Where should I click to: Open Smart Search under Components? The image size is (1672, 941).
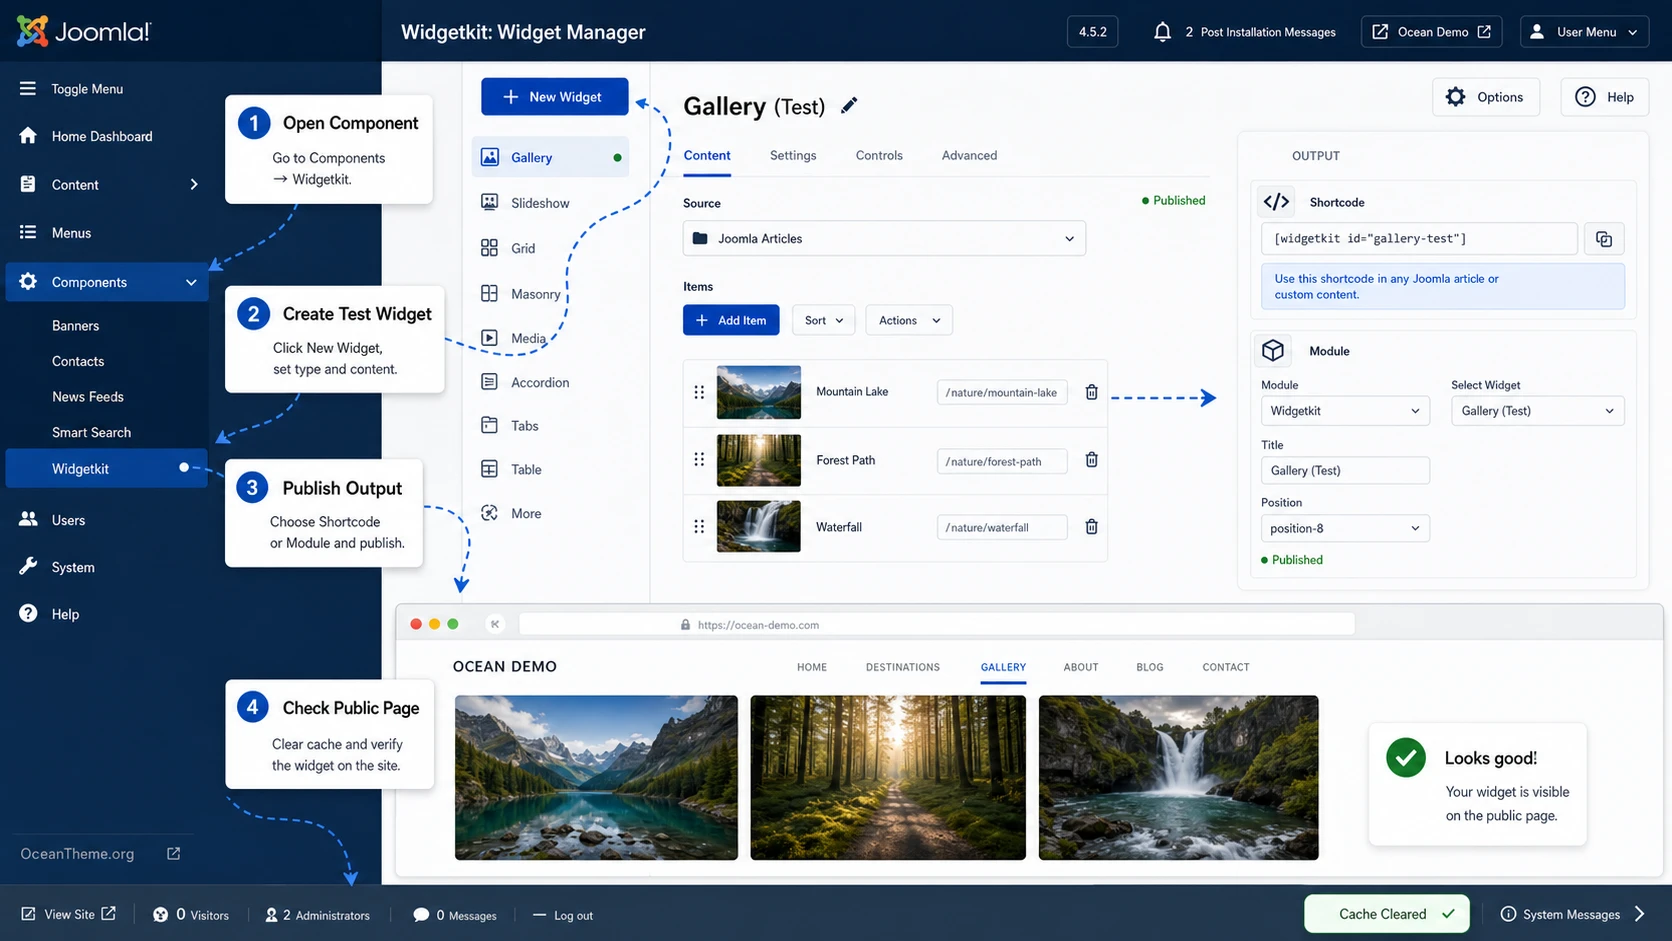point(91,432)
